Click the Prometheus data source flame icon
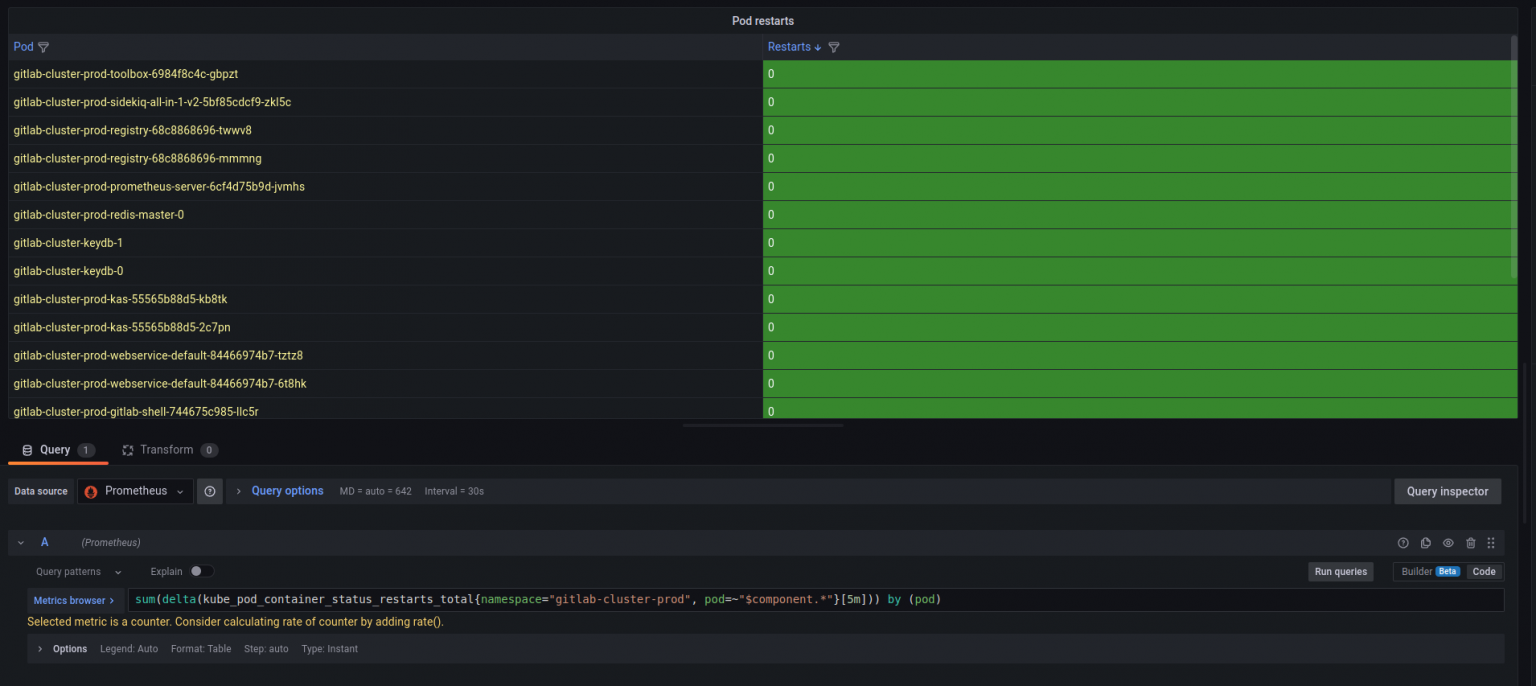The width and height of the screenshot is (1536, 686). pyautogui.click(x=90, y=491)
